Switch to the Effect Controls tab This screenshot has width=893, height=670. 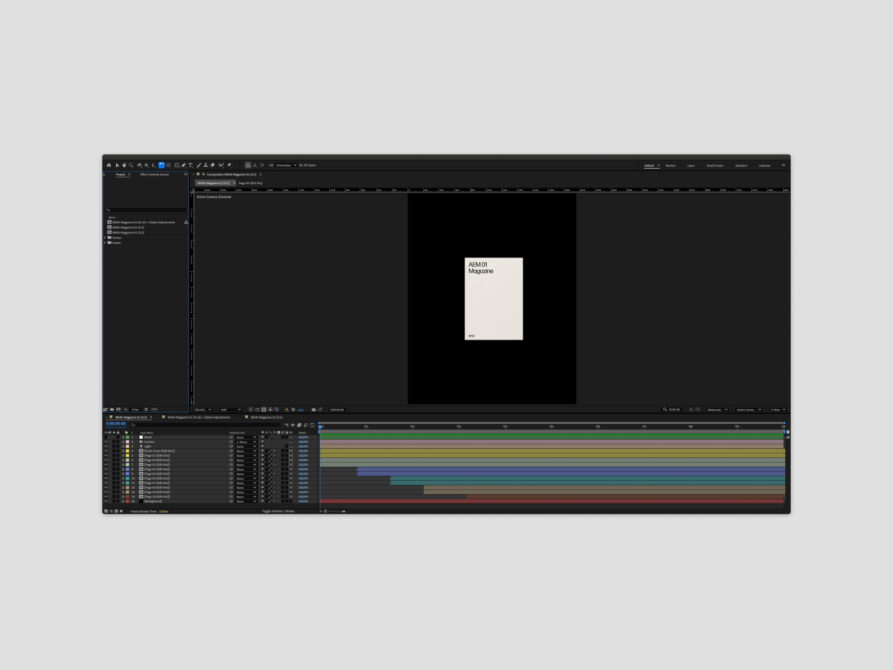[x=154, y=174]
